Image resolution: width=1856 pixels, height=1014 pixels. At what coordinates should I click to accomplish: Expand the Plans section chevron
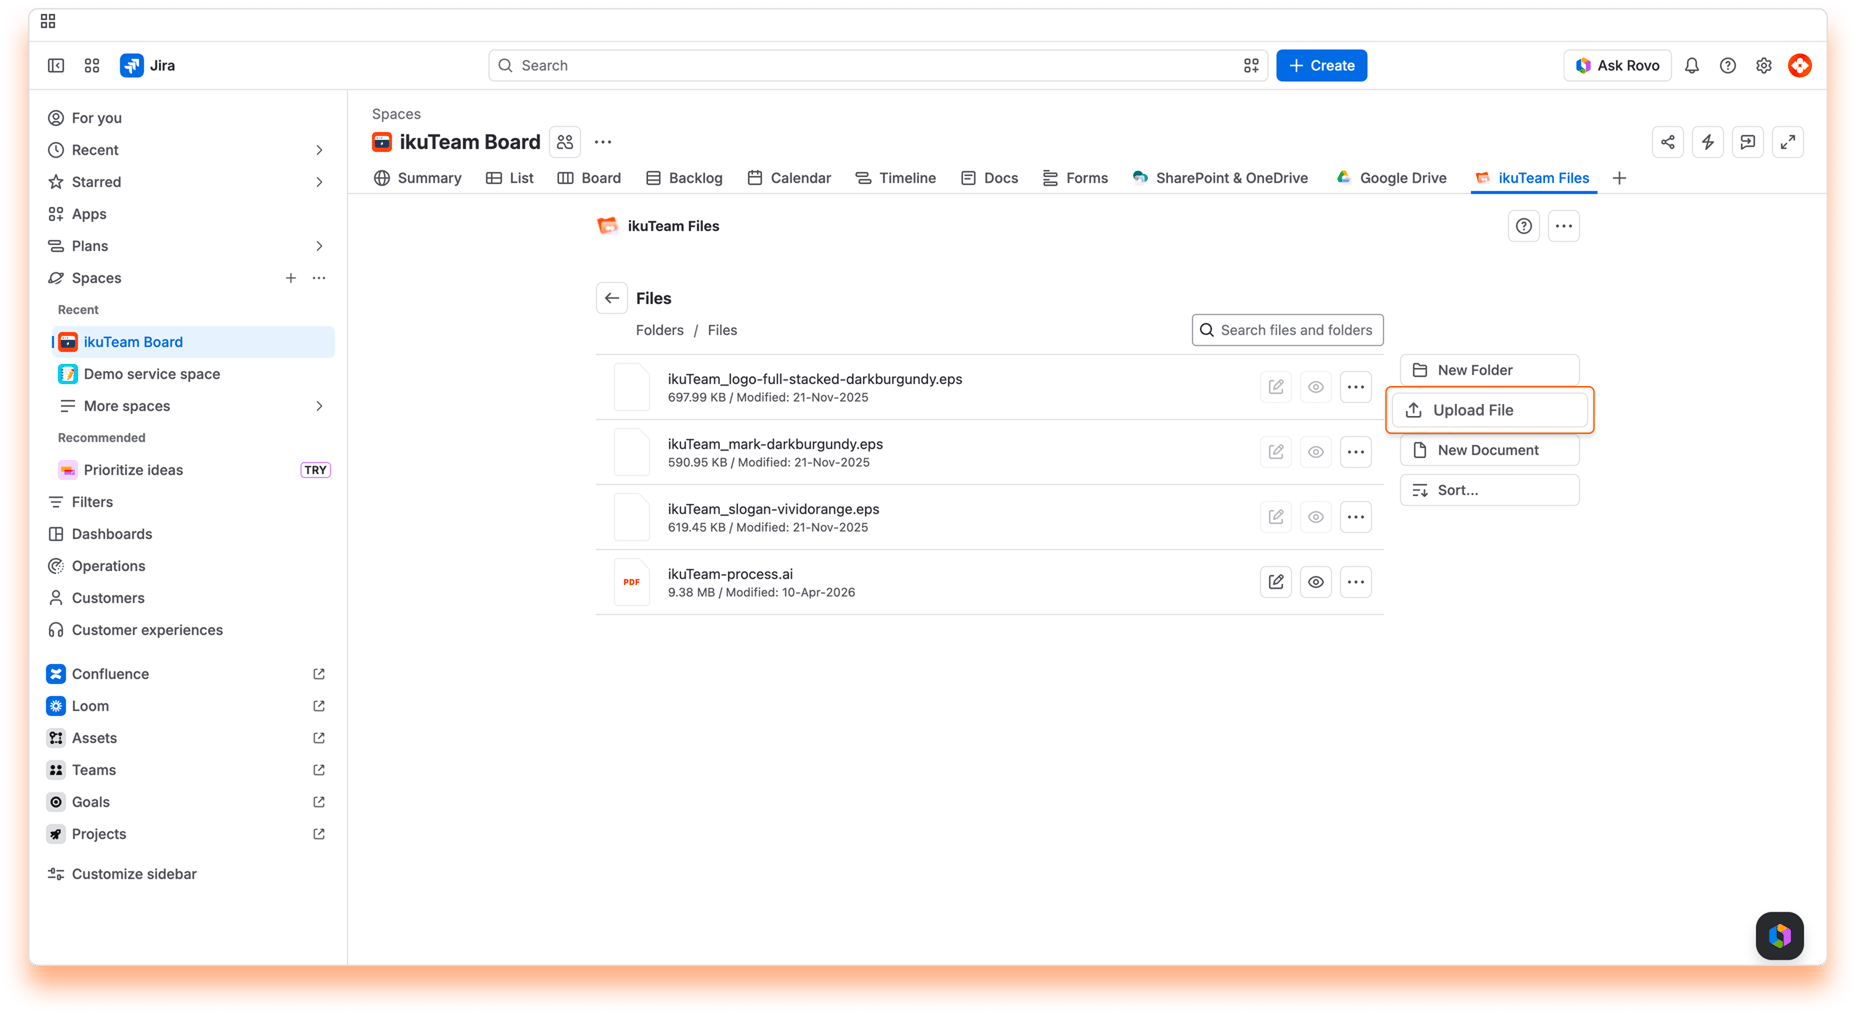click(319, 246)
